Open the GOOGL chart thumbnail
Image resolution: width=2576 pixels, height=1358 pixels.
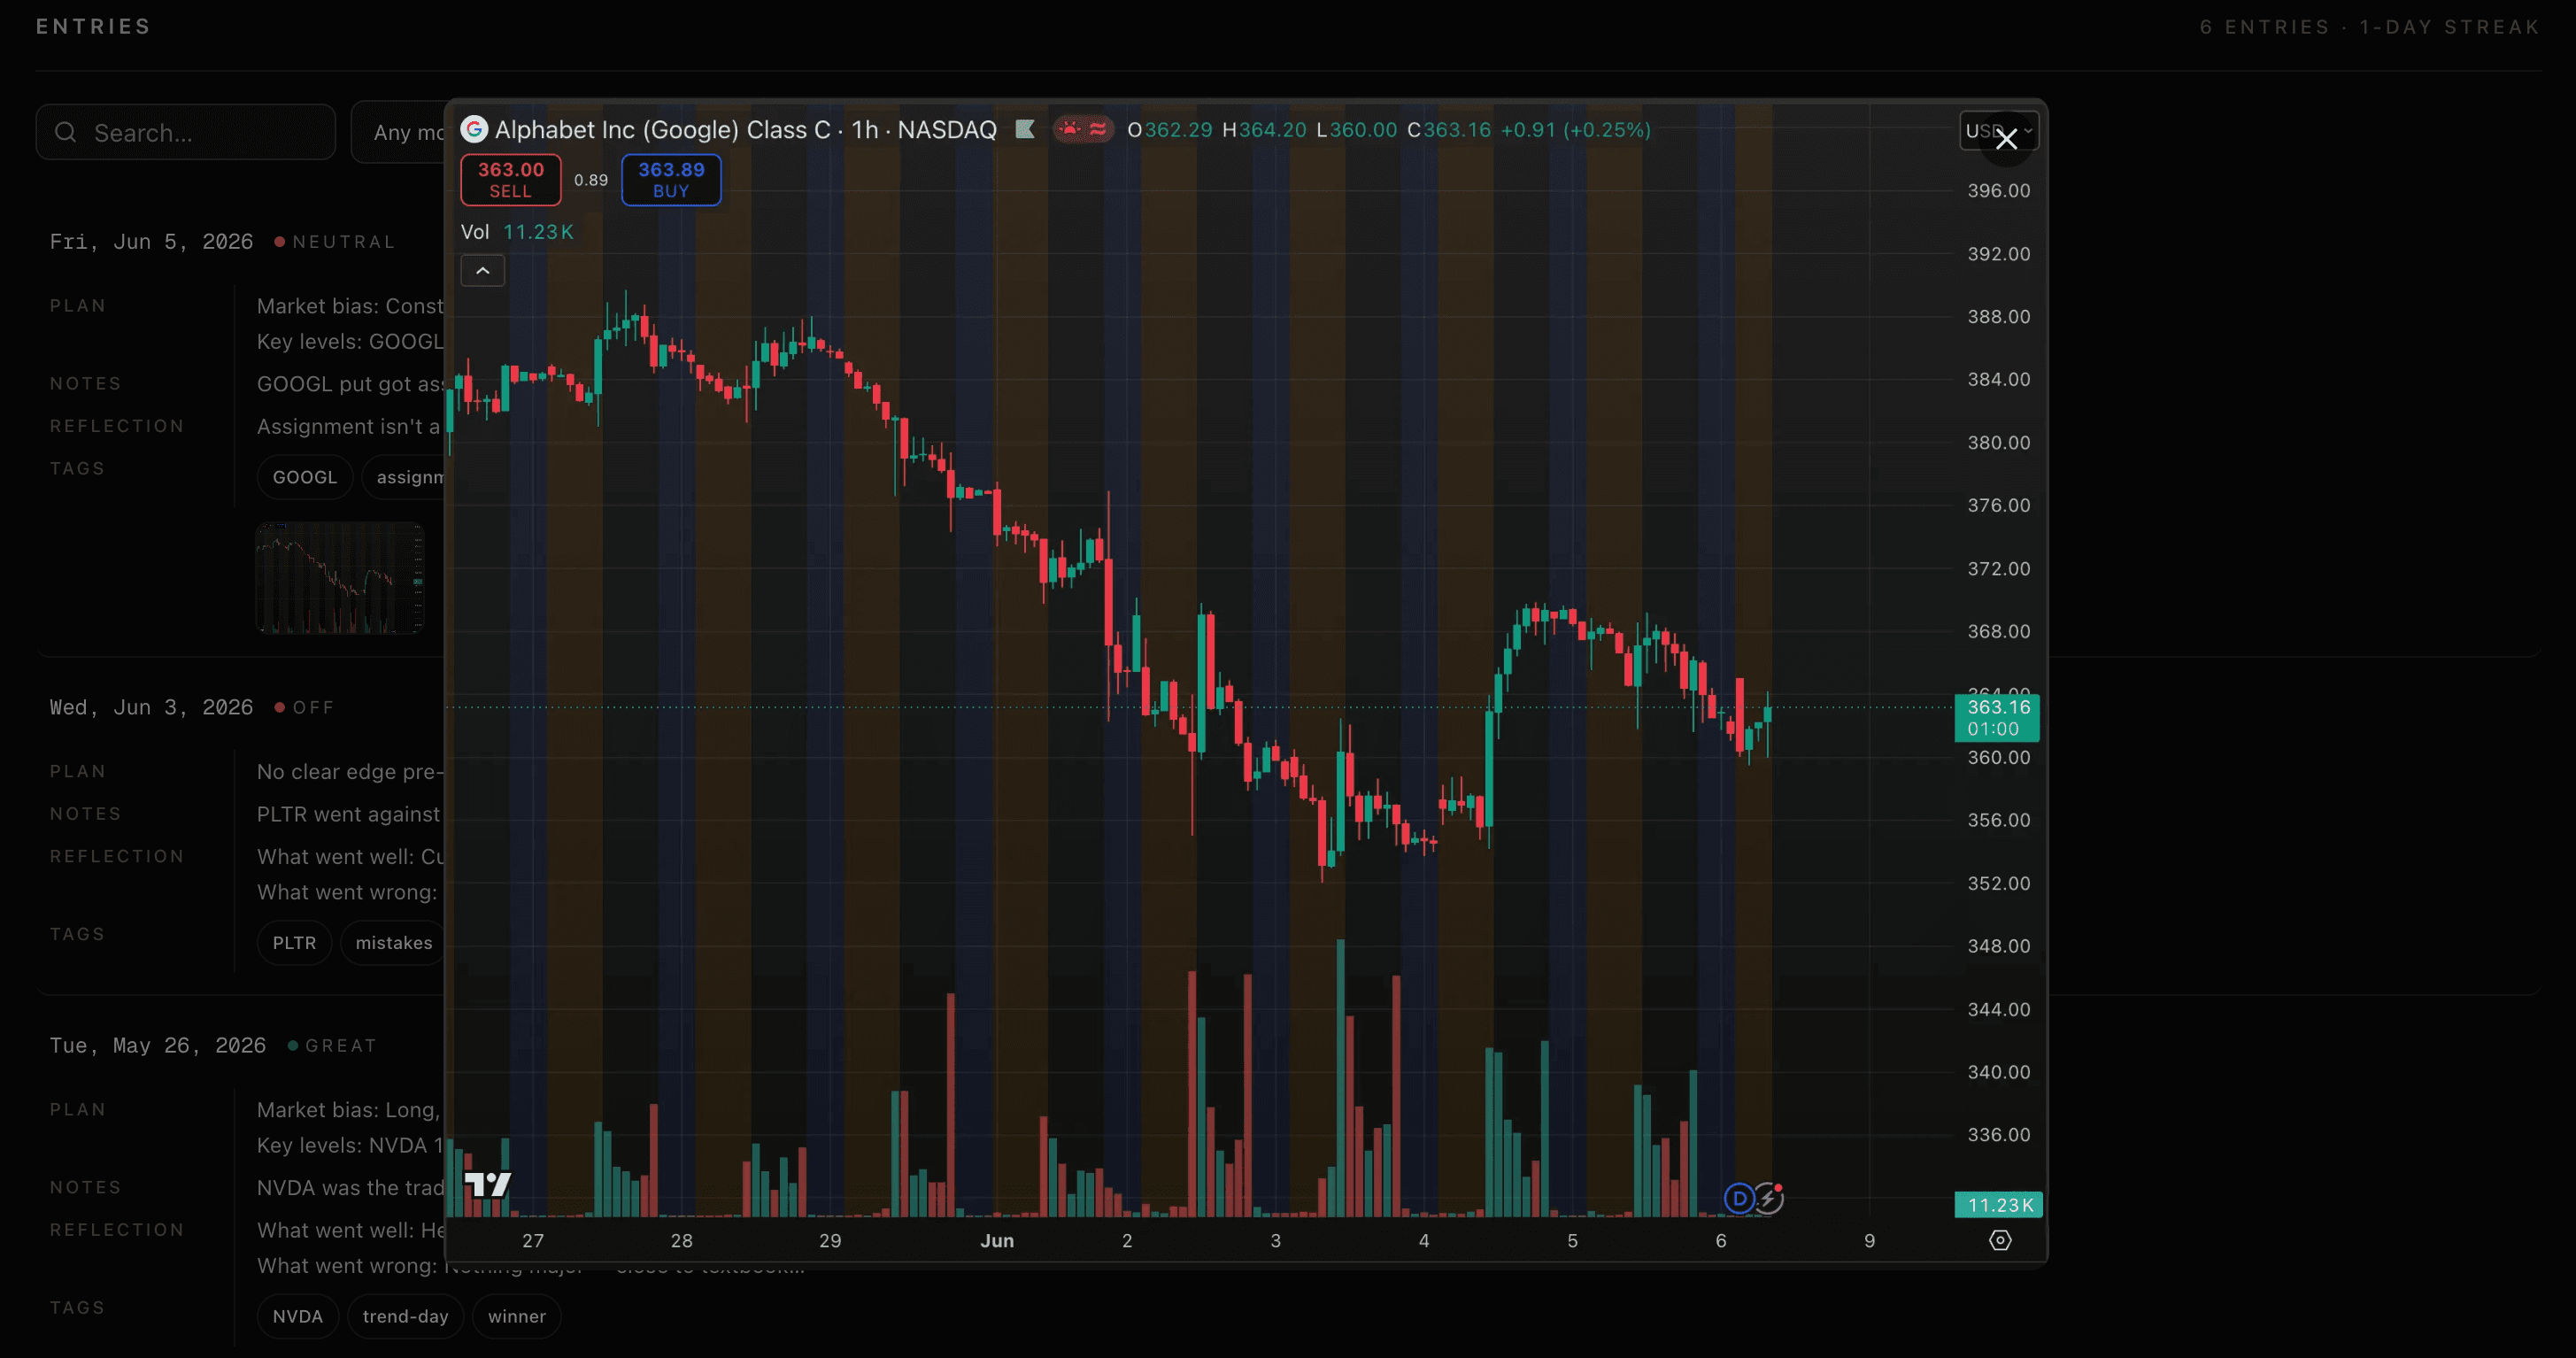click(340, 578)
